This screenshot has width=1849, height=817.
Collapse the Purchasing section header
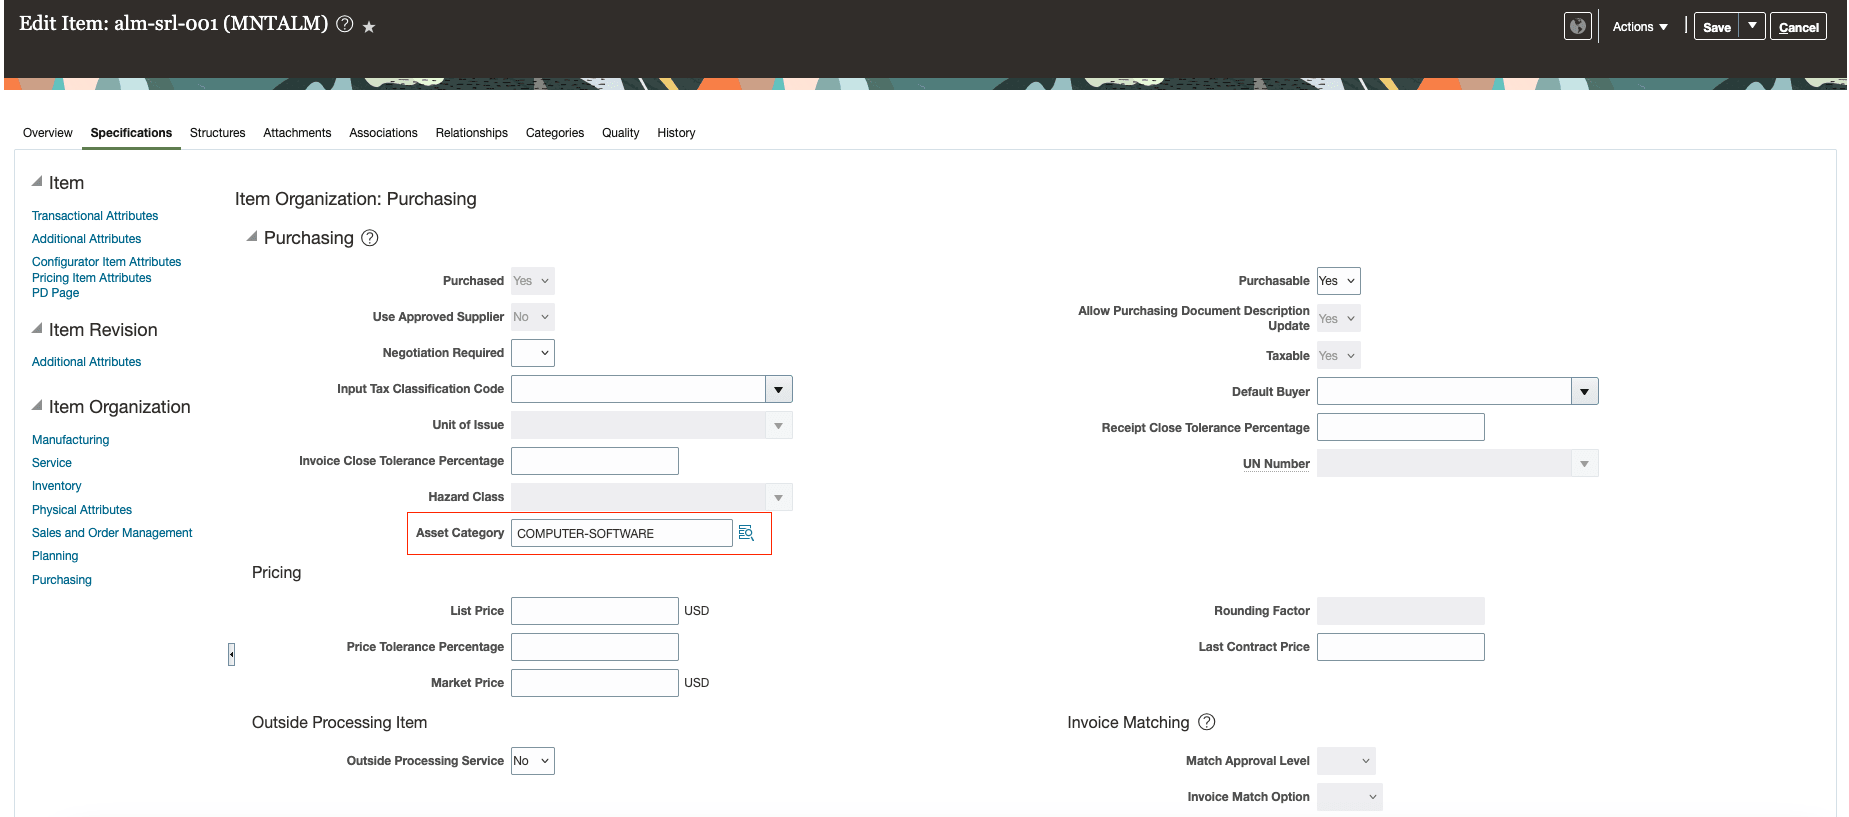[x=252, y=237]
